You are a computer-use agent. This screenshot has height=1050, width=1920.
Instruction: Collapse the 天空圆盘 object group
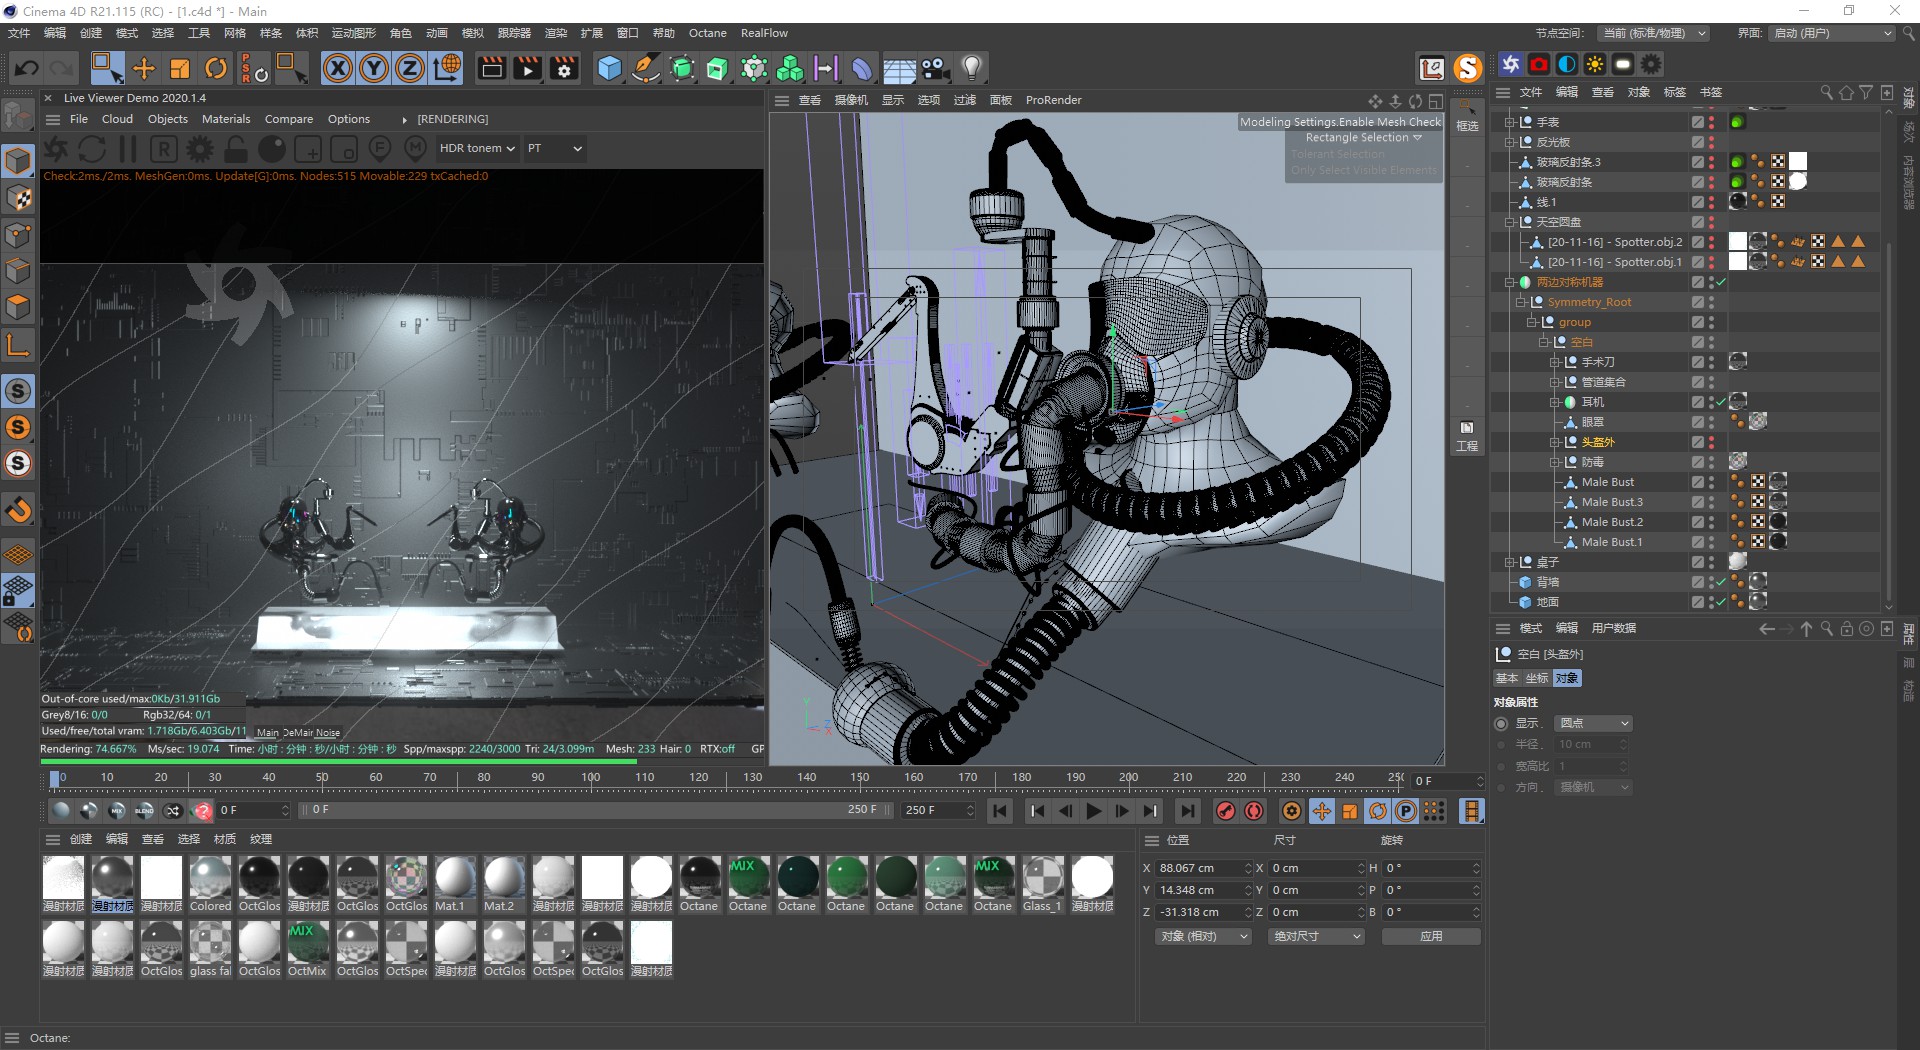click(x=1510, y=222)
